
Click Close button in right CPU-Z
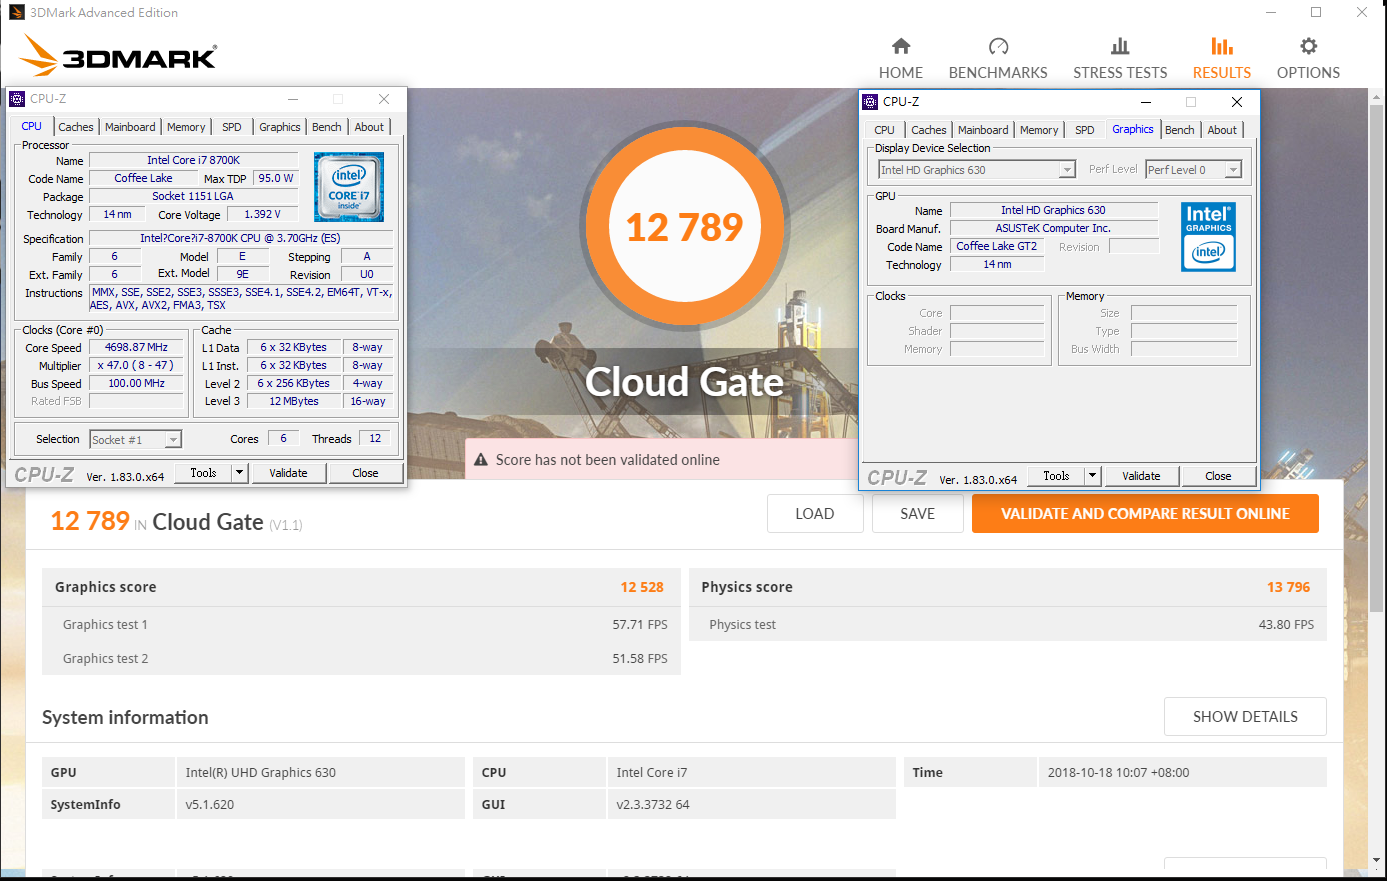click(1218, 476)
